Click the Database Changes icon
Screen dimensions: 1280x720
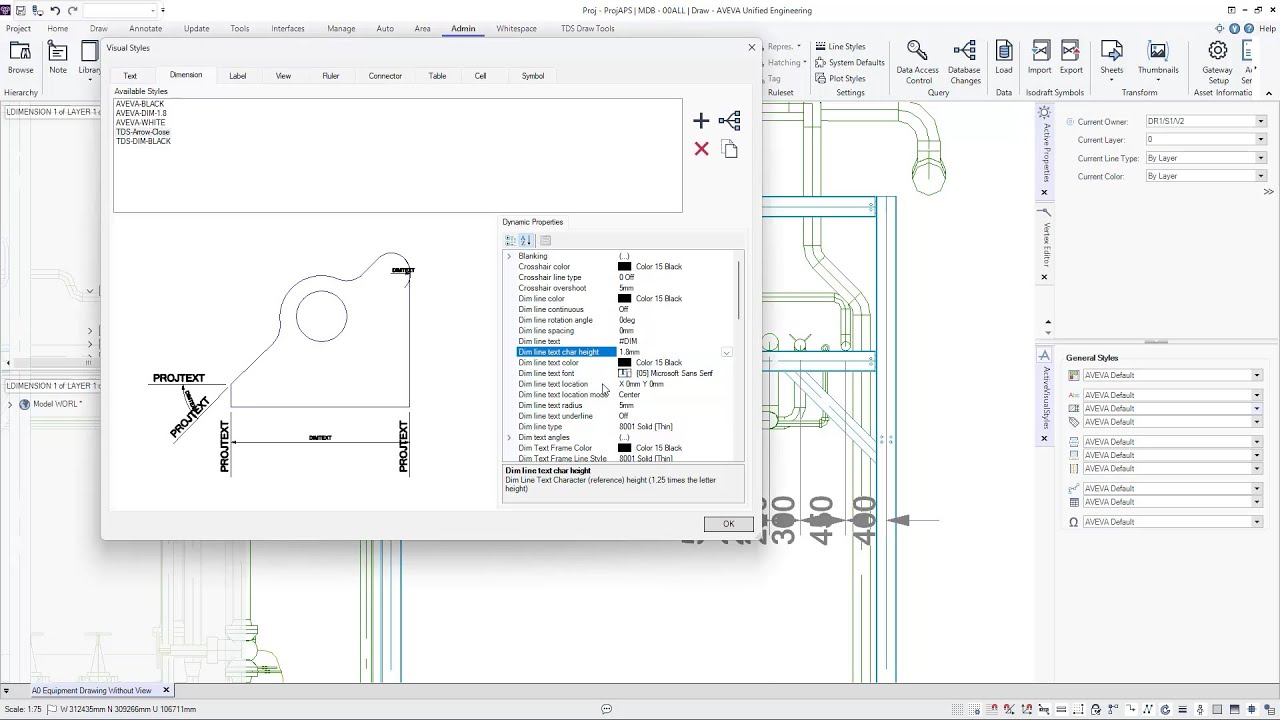tap(964, 60)
